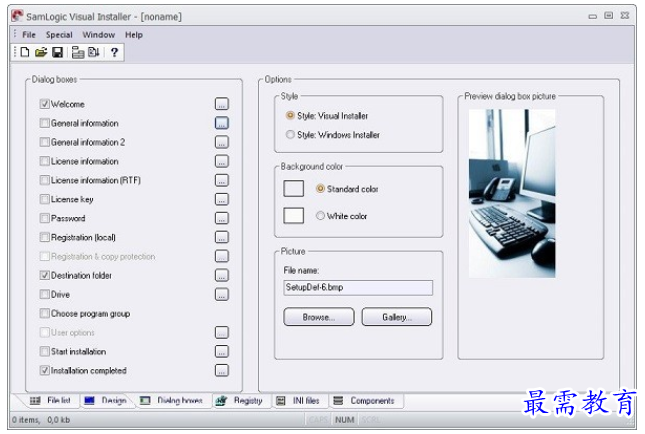Open settings button for User options
The image size is (645, 434).
[222, 332]
